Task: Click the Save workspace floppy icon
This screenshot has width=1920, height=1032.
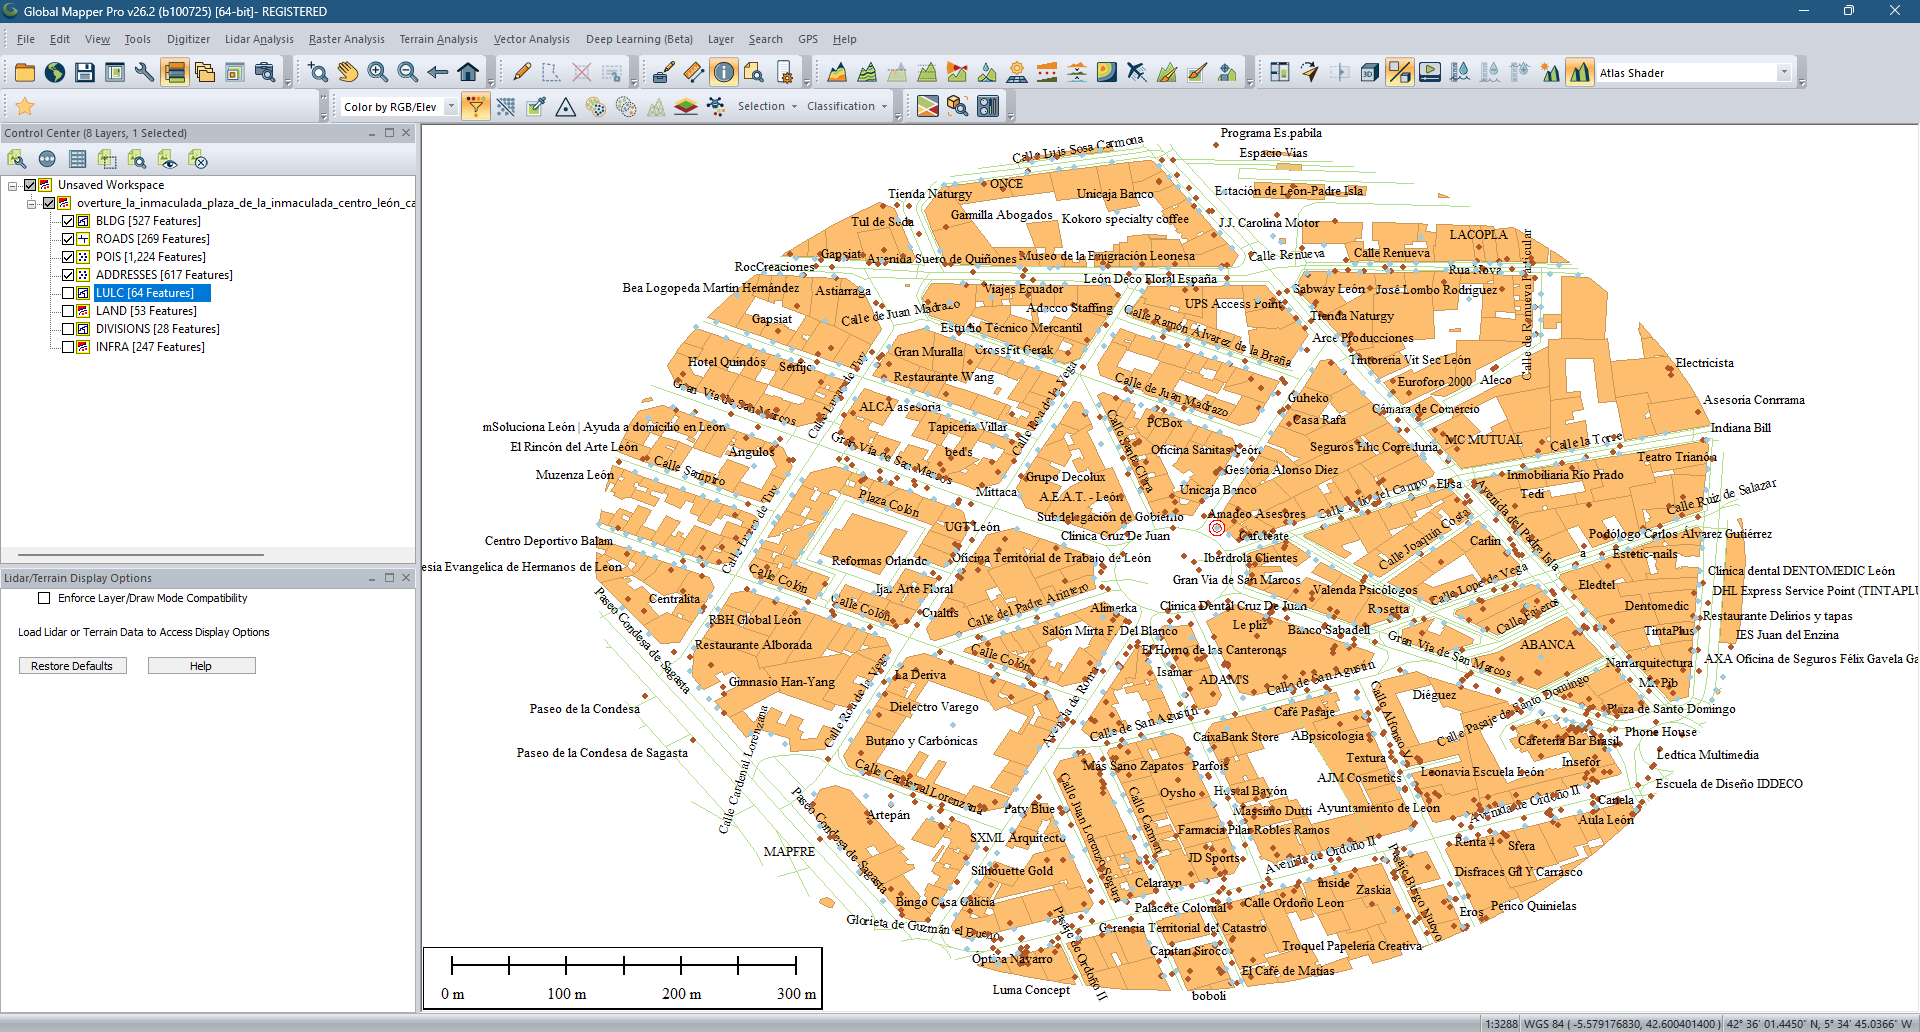Action: (85, 72)
